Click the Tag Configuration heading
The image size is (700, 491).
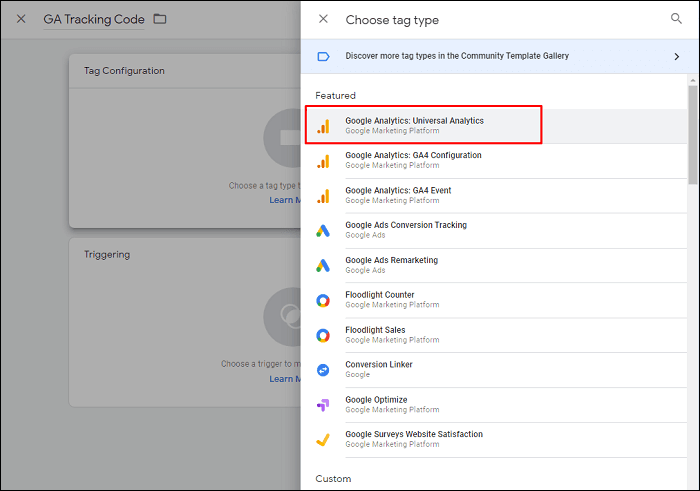coord(124,71)
